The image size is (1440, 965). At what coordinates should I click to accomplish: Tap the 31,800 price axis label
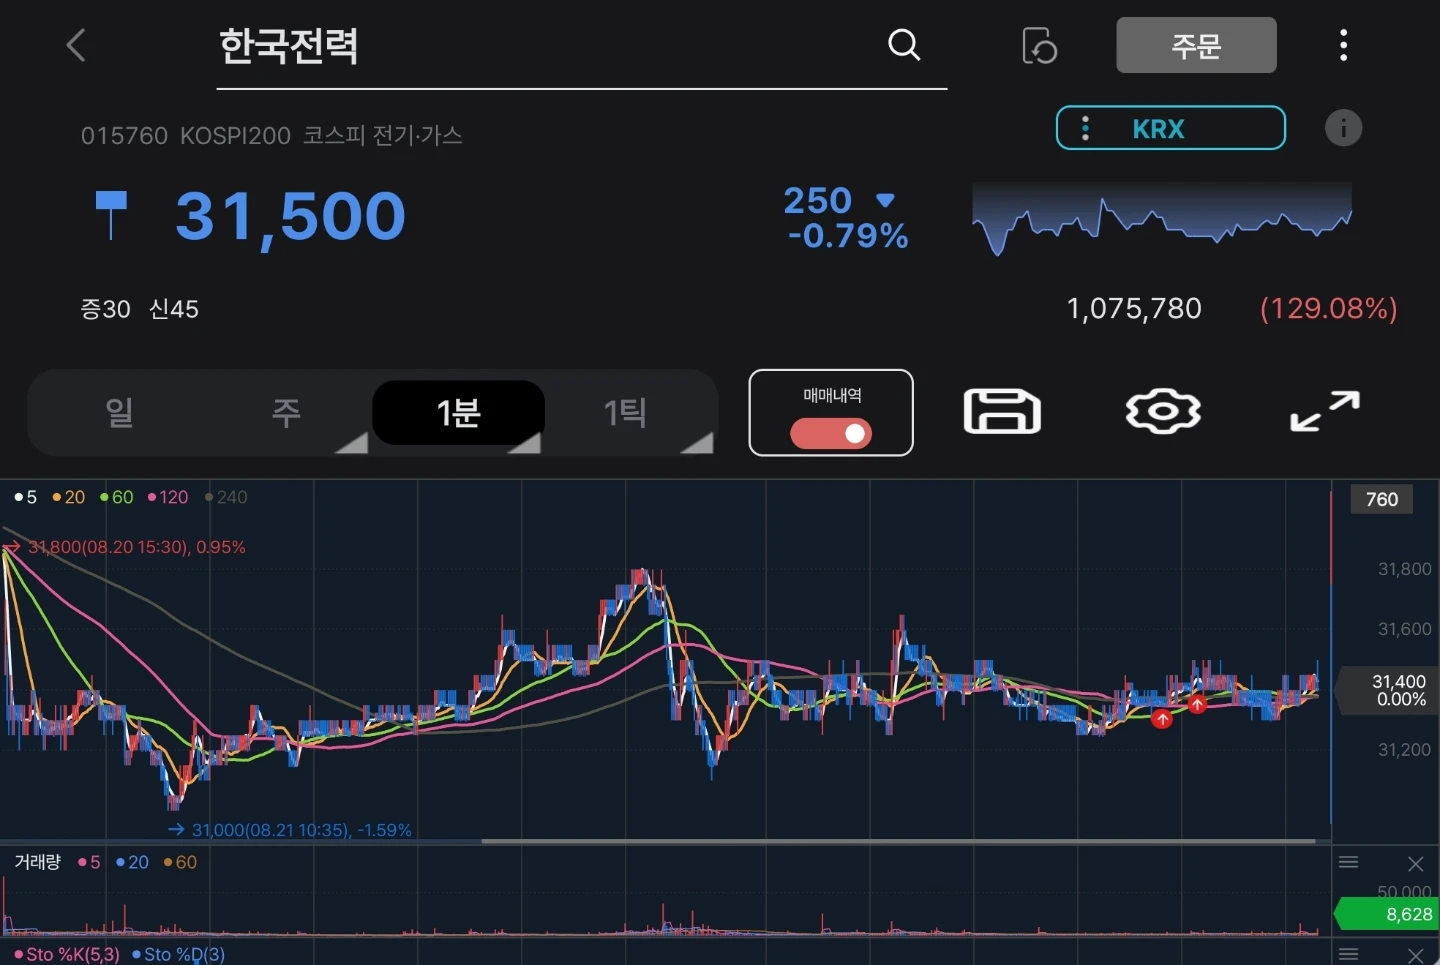pyautogui.click(x=1404, y=569)
